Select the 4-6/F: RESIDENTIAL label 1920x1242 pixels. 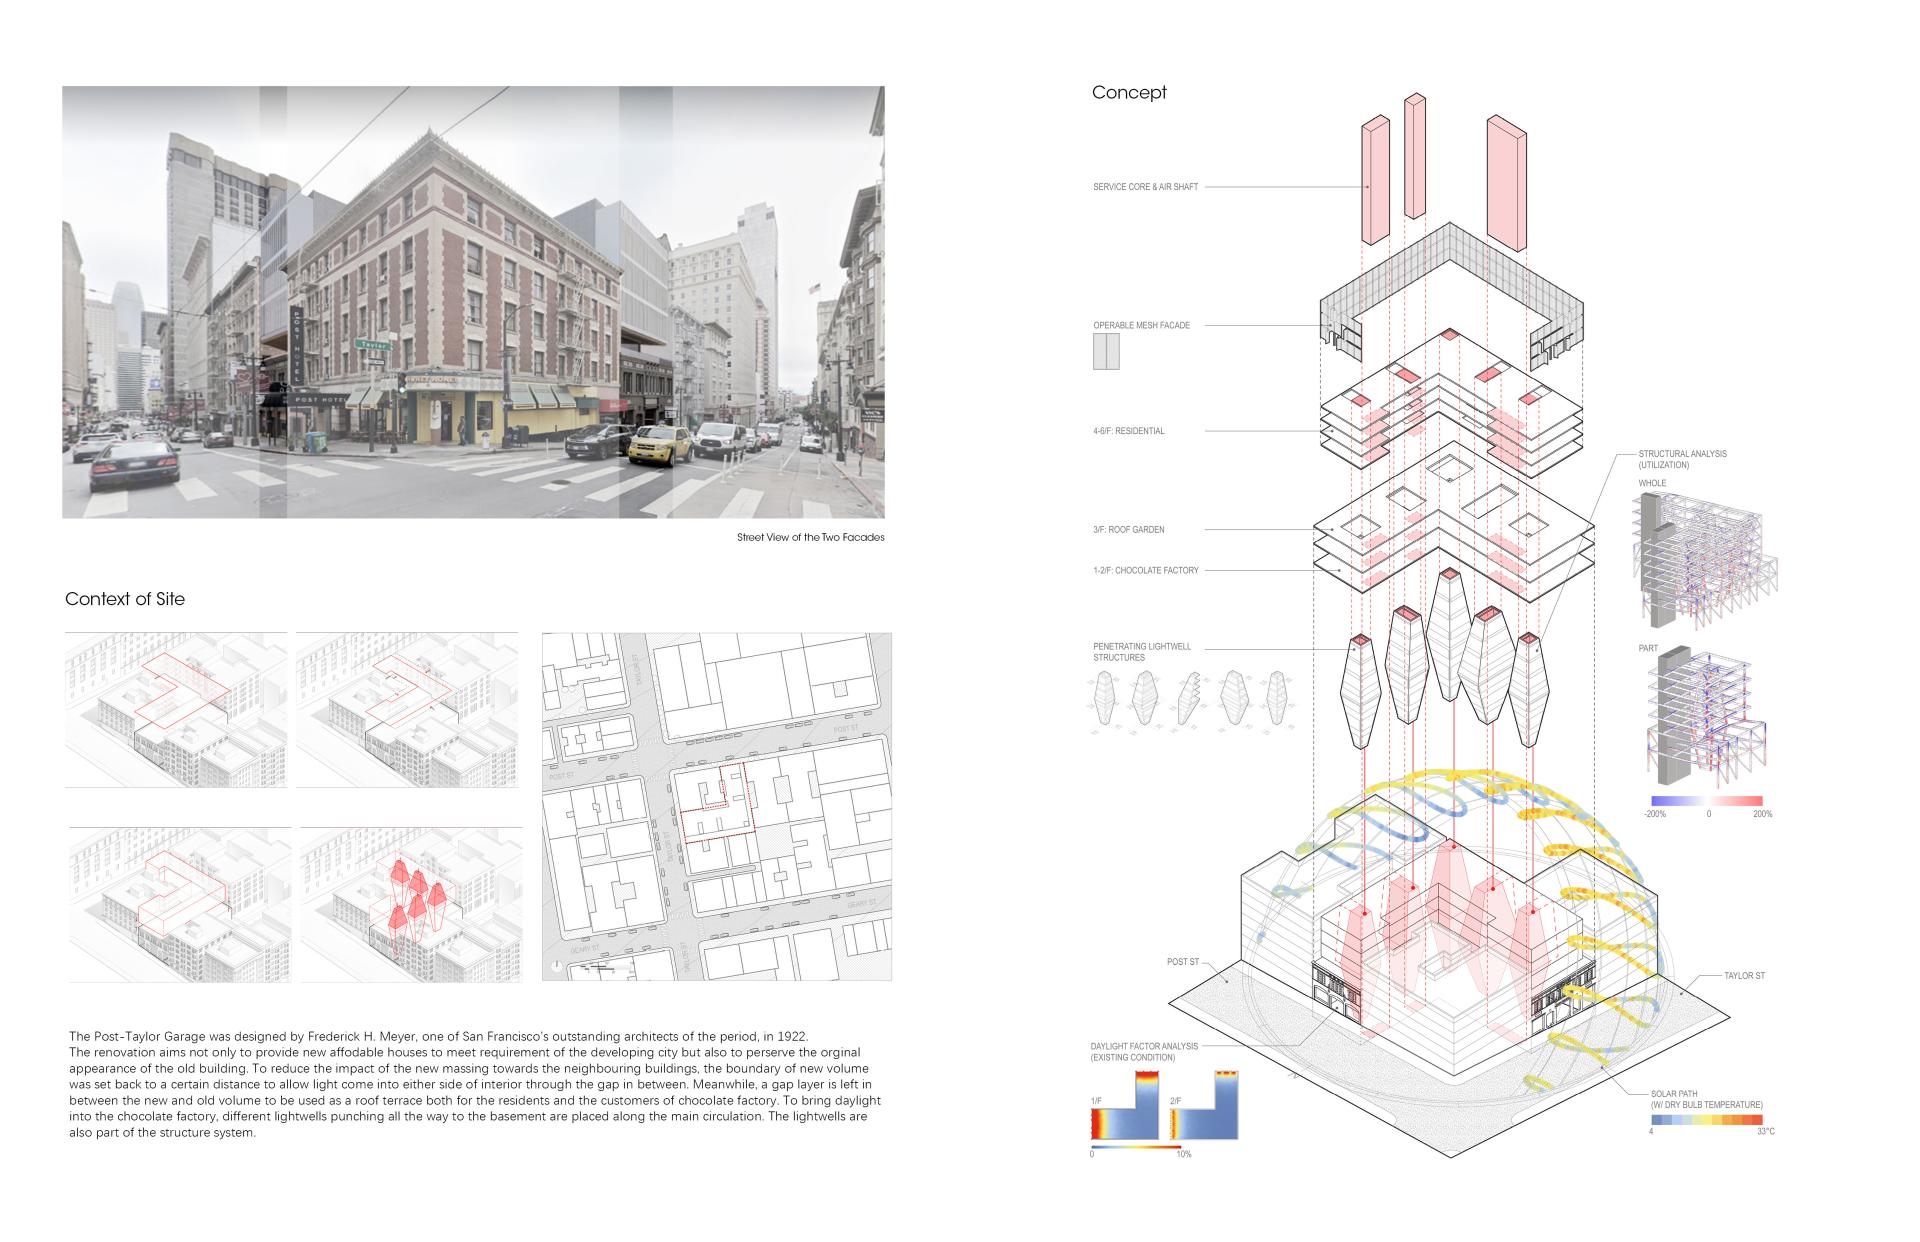click(1129, 431)
